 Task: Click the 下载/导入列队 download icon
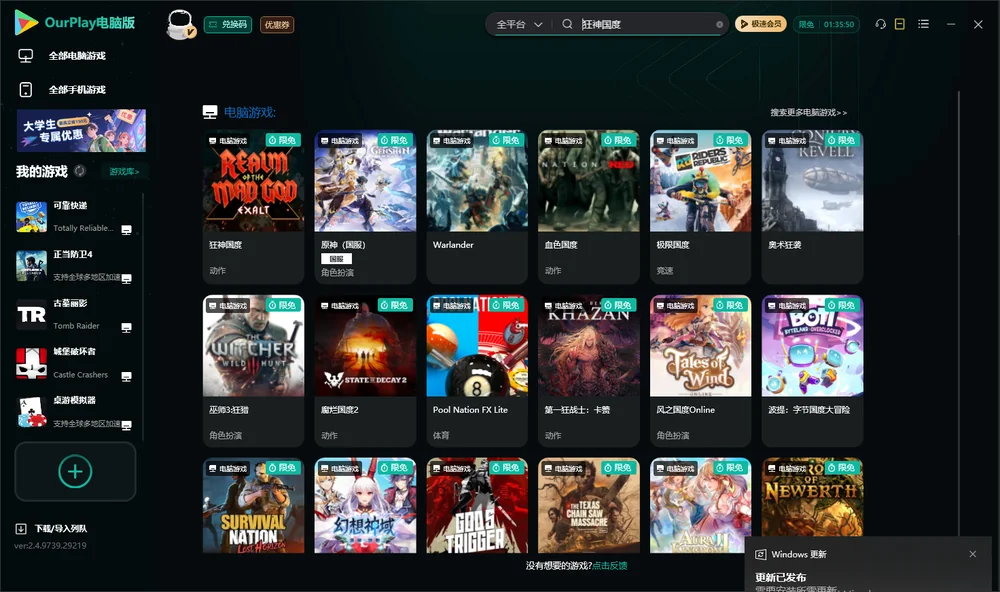point(21,528)
